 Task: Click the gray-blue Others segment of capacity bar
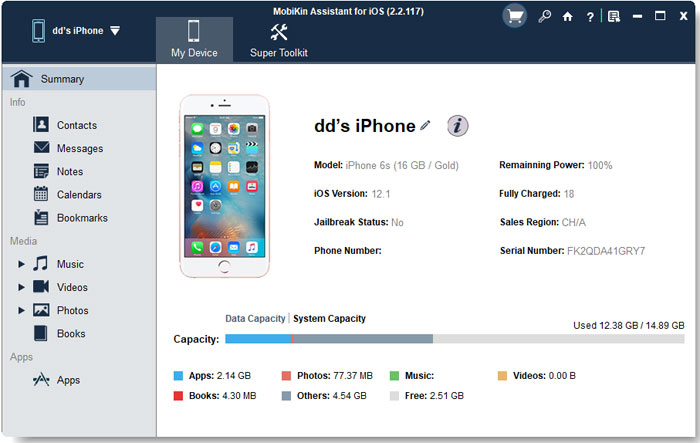(x=362, y=339)
